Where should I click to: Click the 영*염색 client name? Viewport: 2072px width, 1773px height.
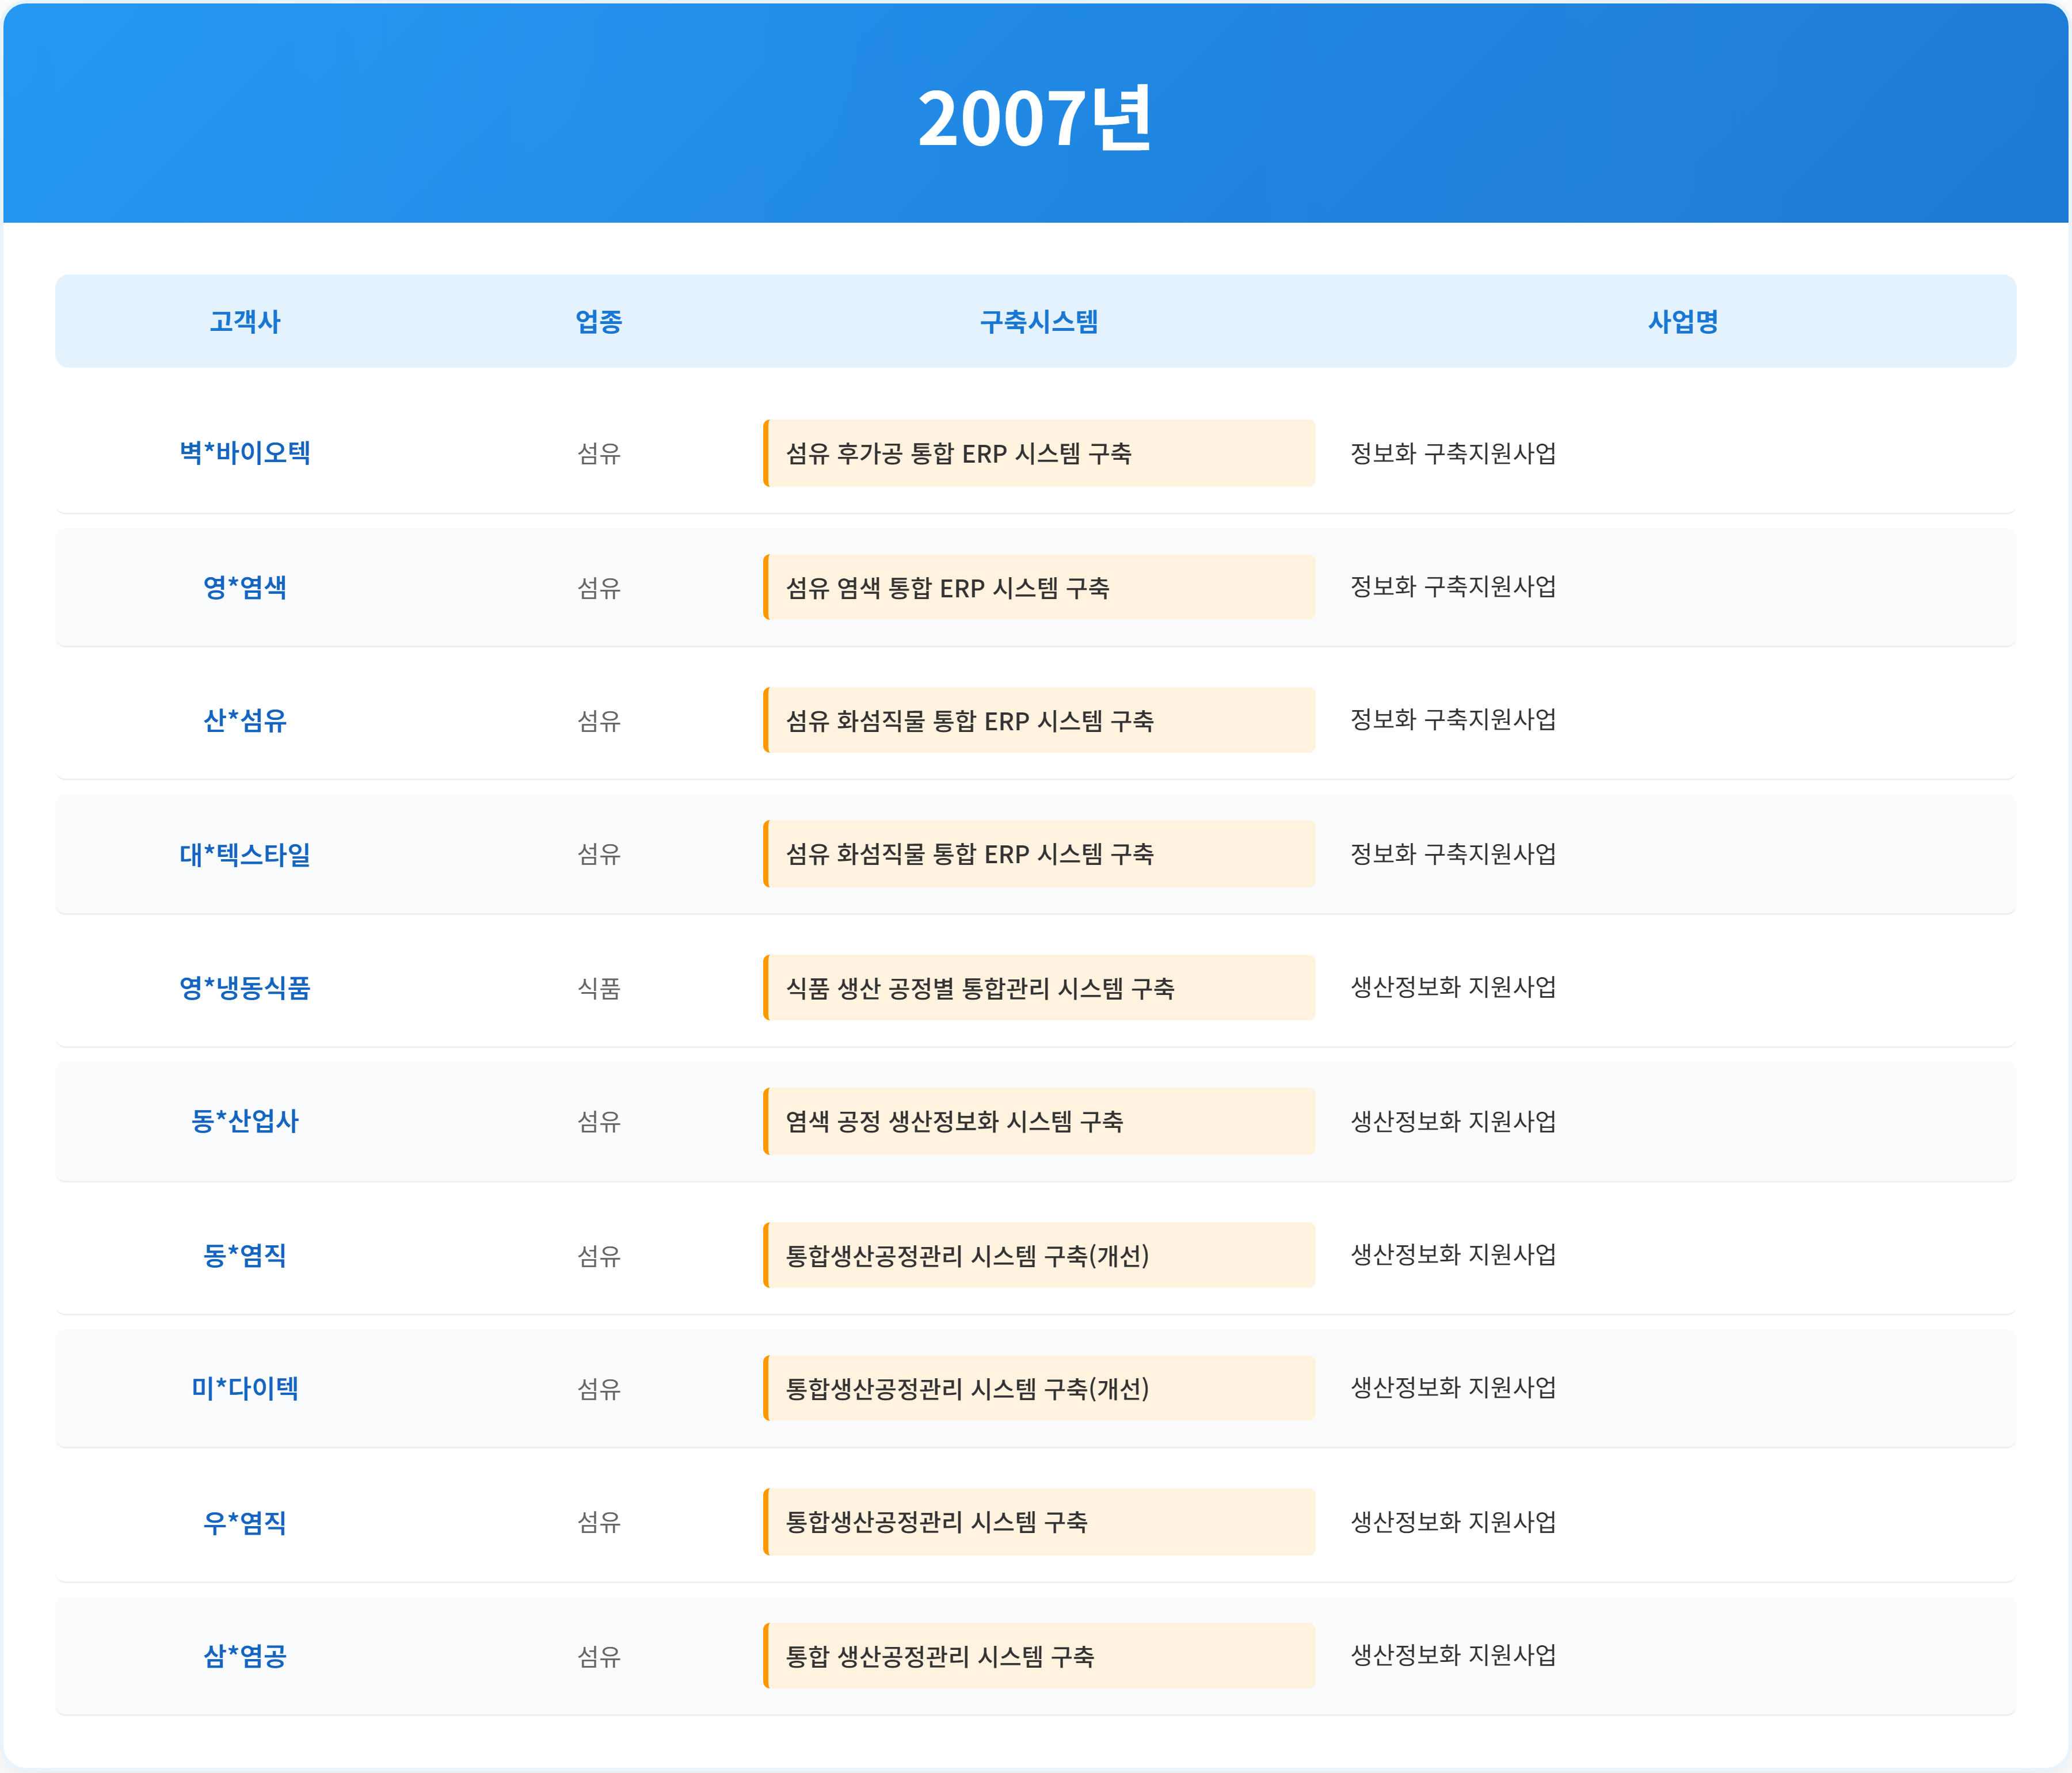245,587
